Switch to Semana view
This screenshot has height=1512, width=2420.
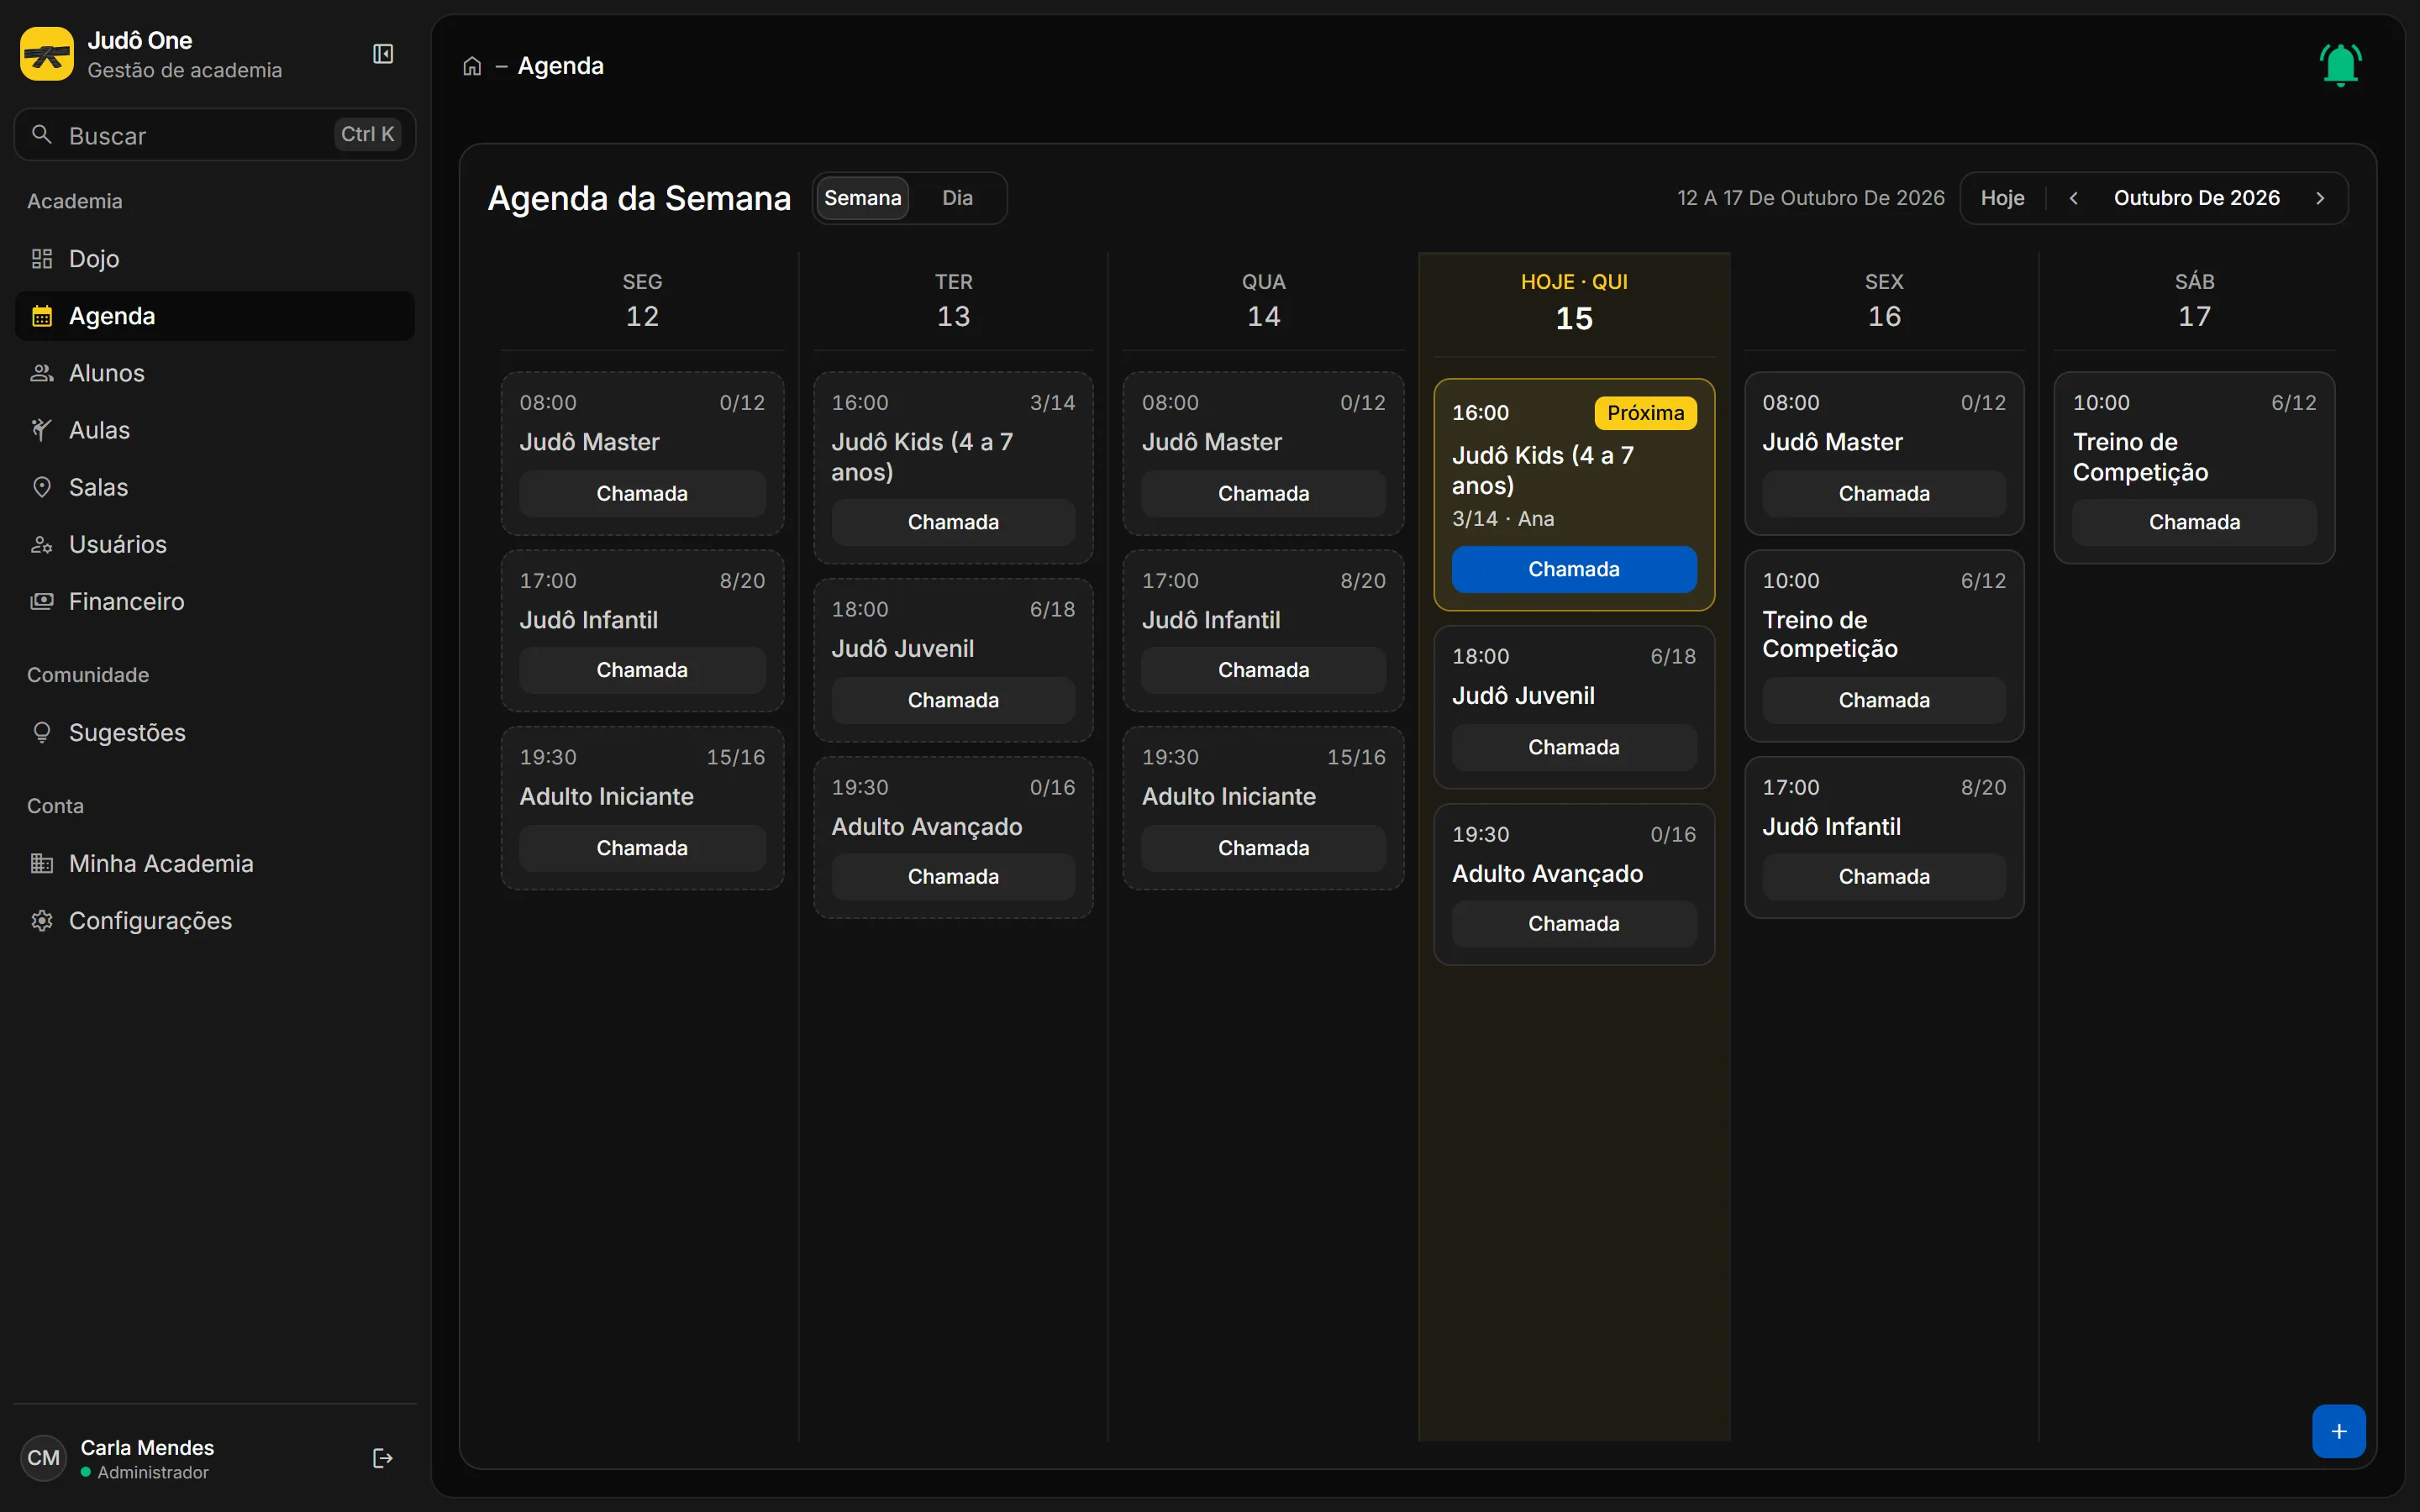[x=862, y=198]
